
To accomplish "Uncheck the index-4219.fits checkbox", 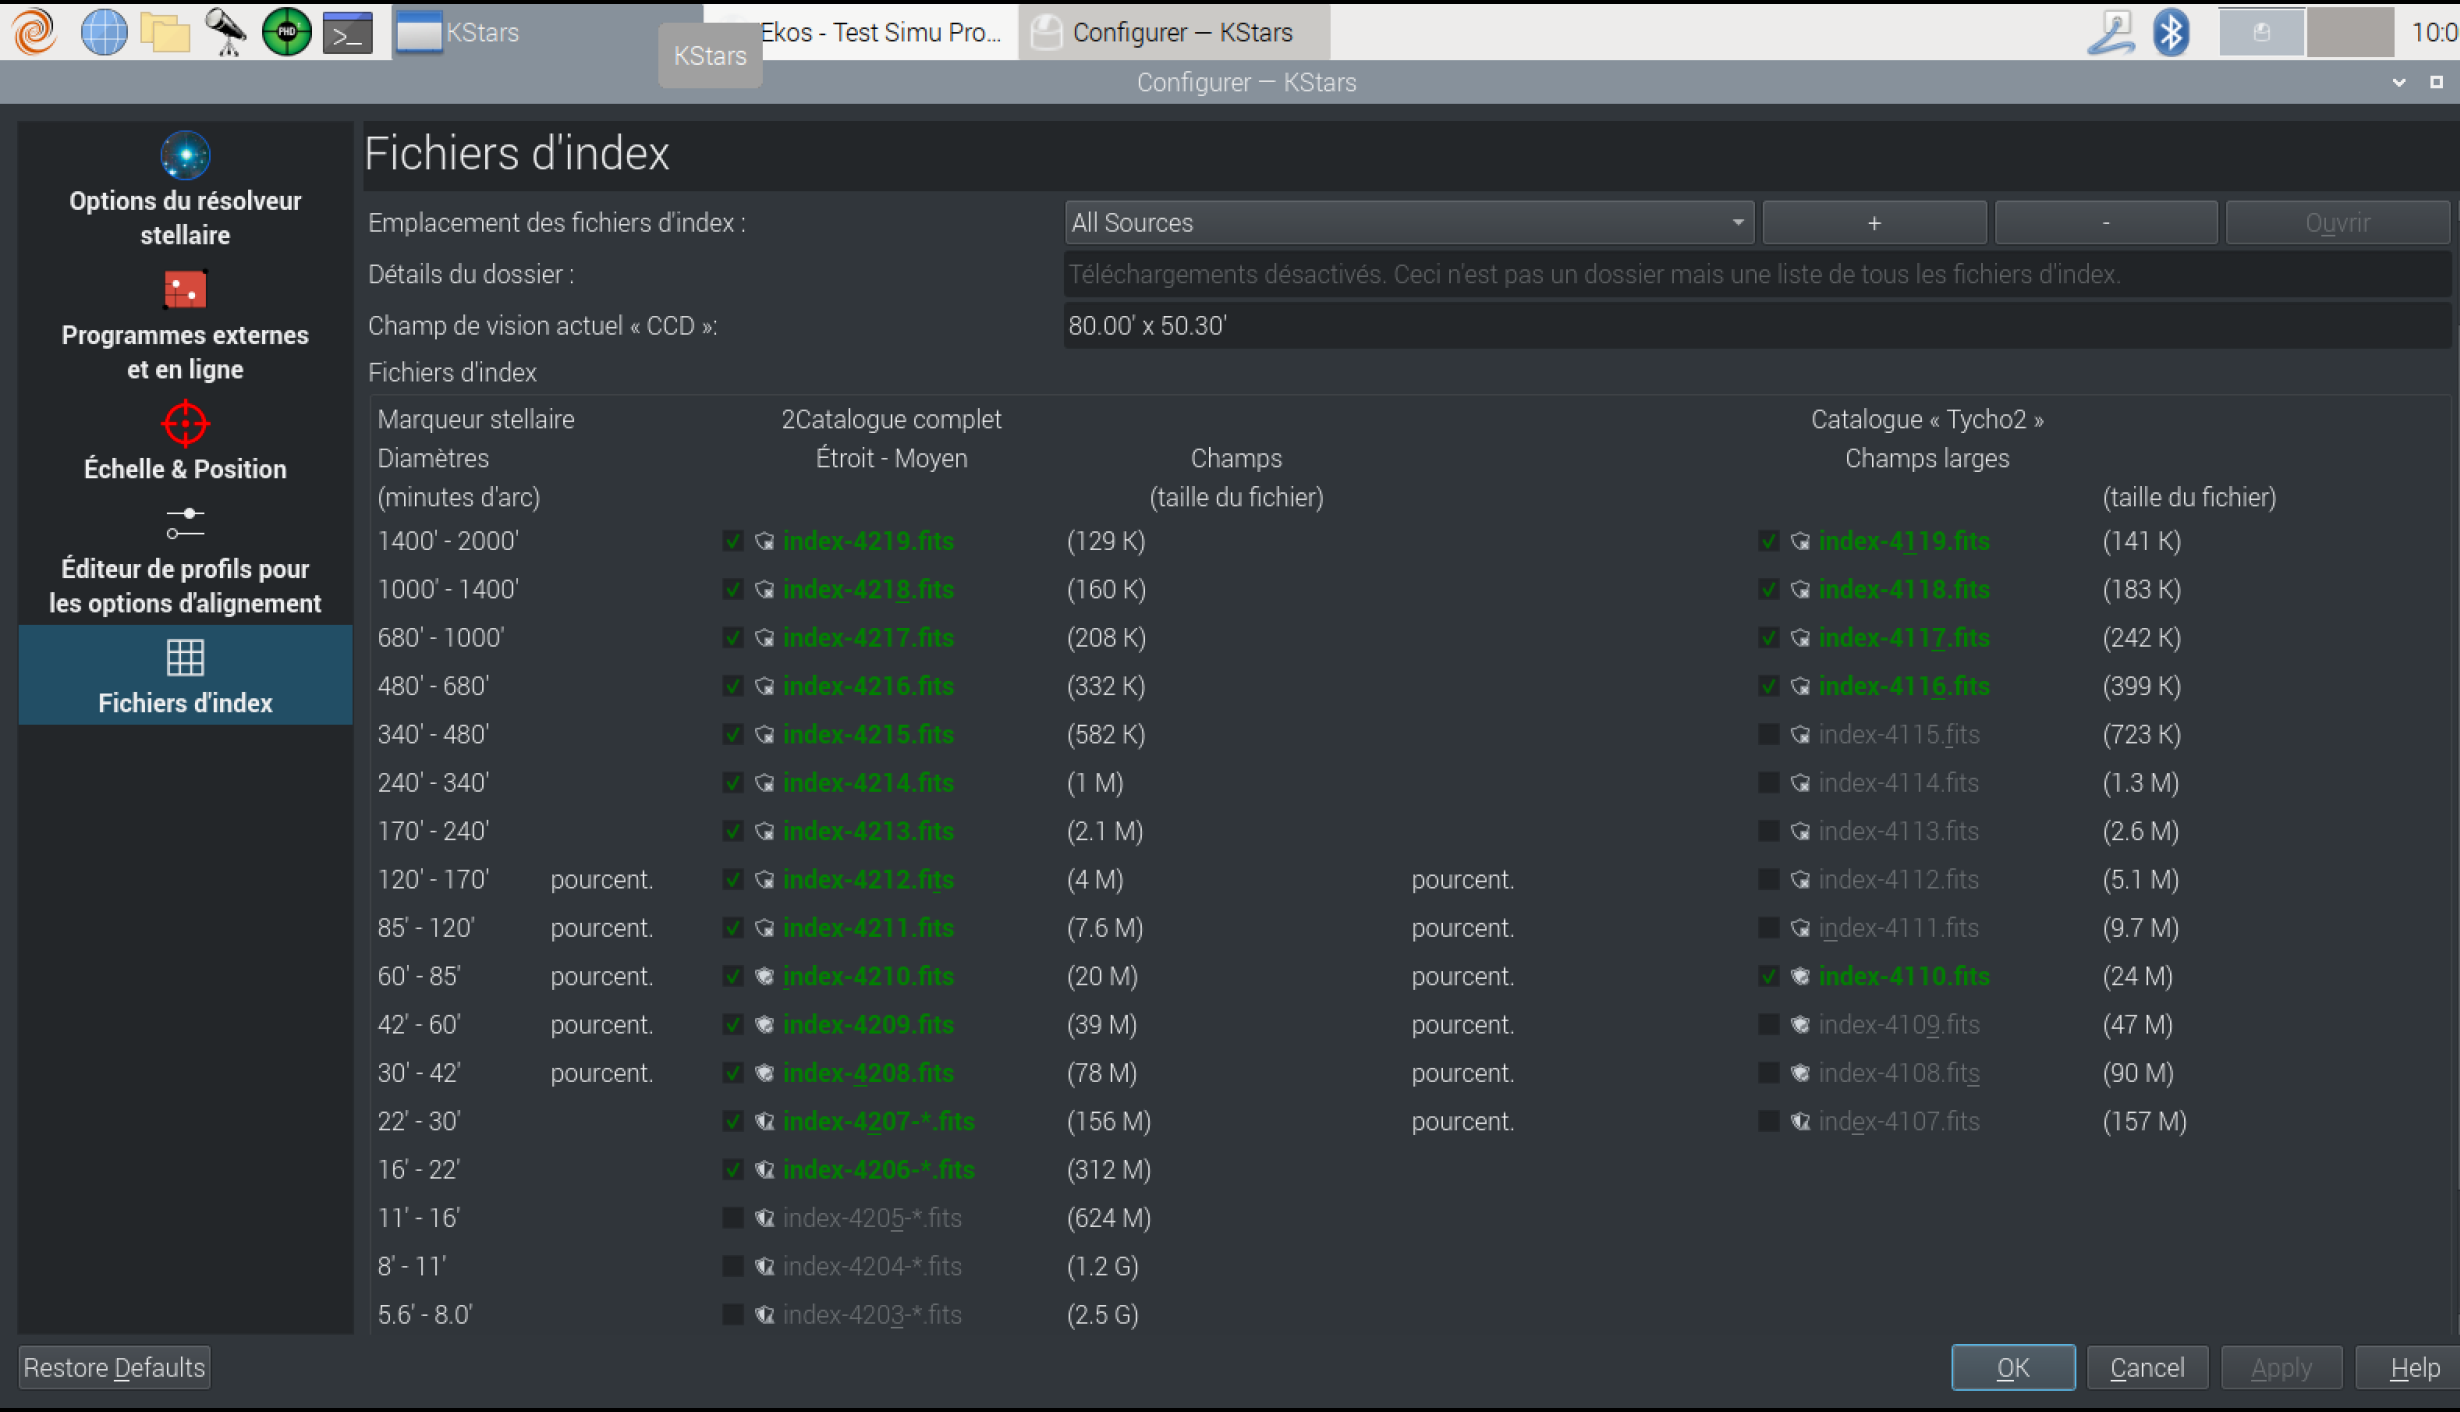I will tap(733, 541).
